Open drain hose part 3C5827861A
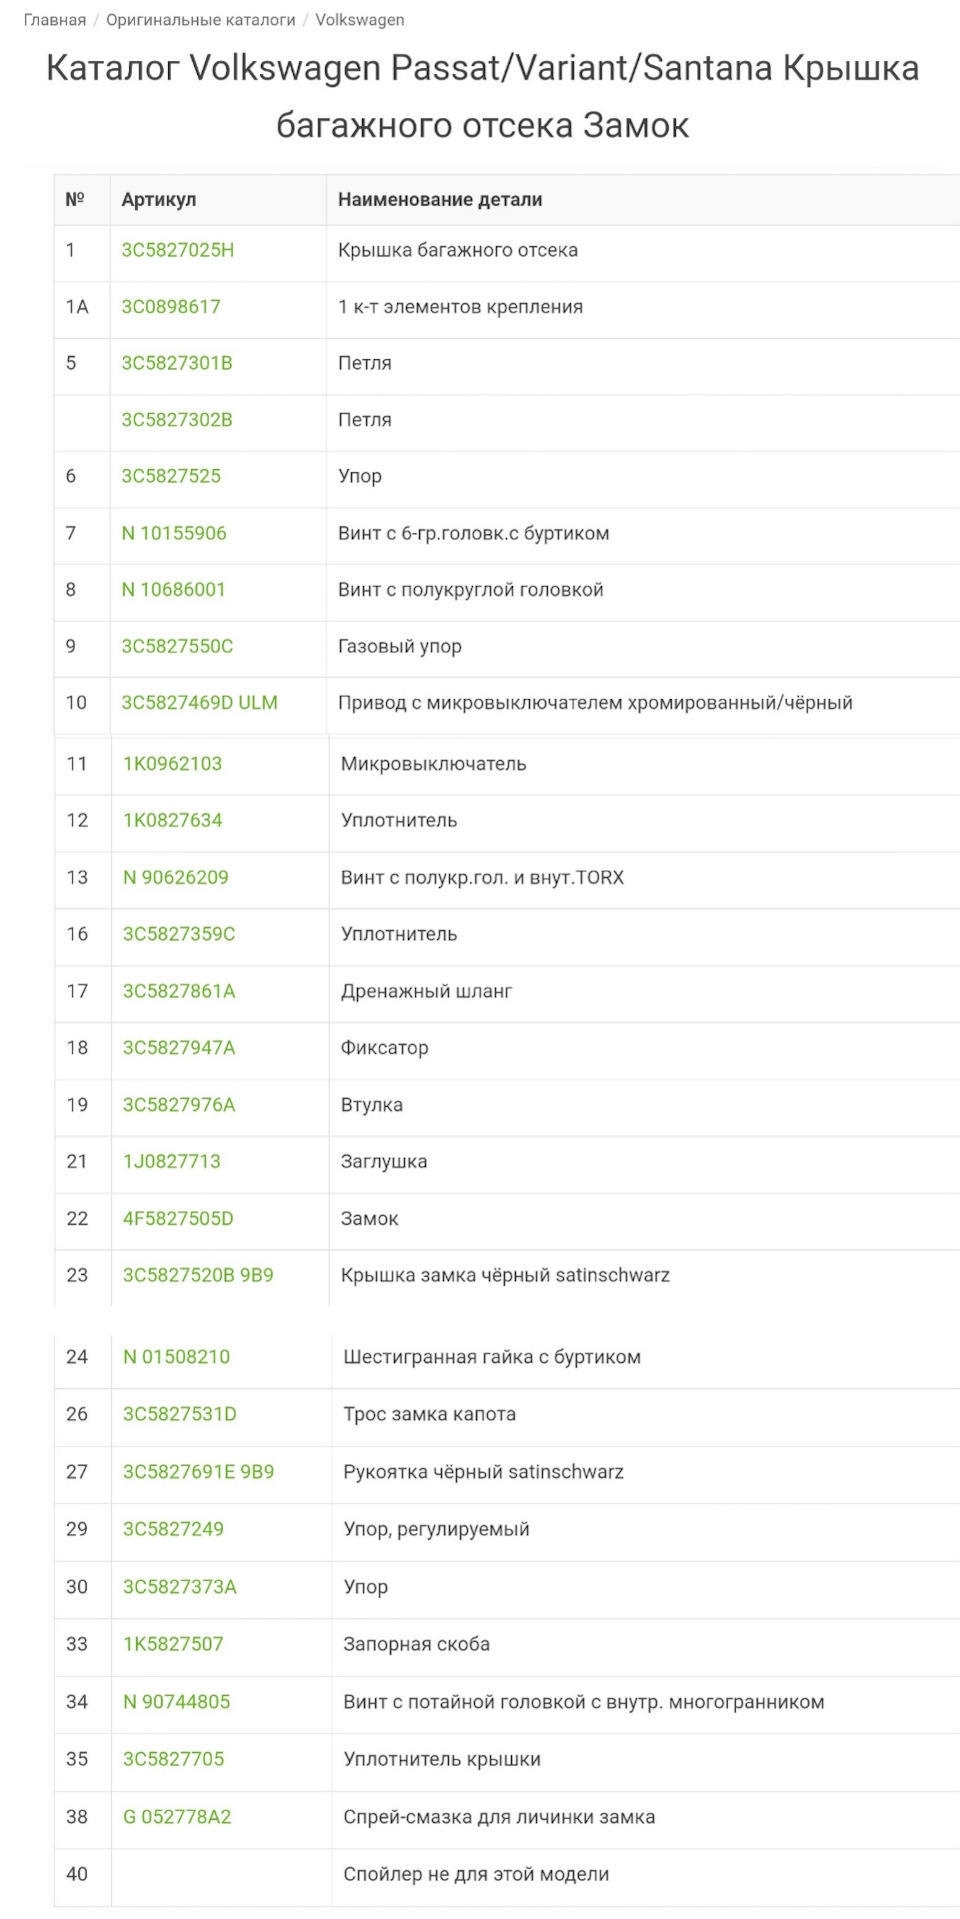The height and width of the screenshot is (1919, 960). (x=179, y=991)
